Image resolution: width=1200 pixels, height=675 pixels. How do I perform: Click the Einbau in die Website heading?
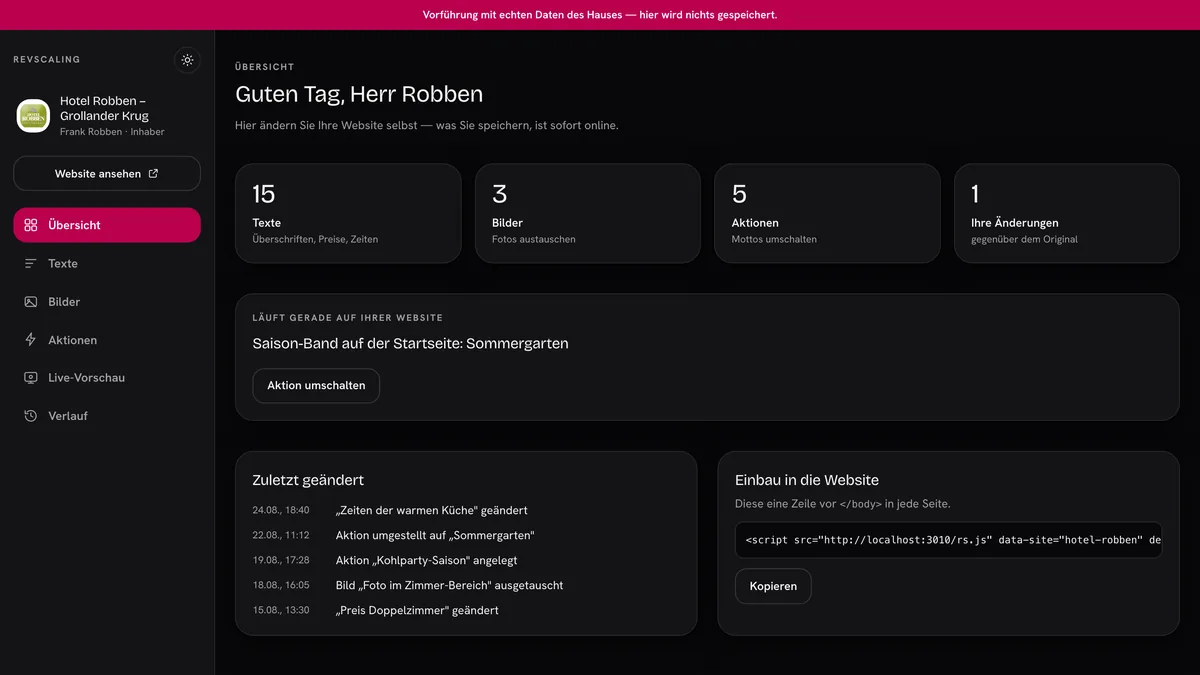(x=807, y=480)
